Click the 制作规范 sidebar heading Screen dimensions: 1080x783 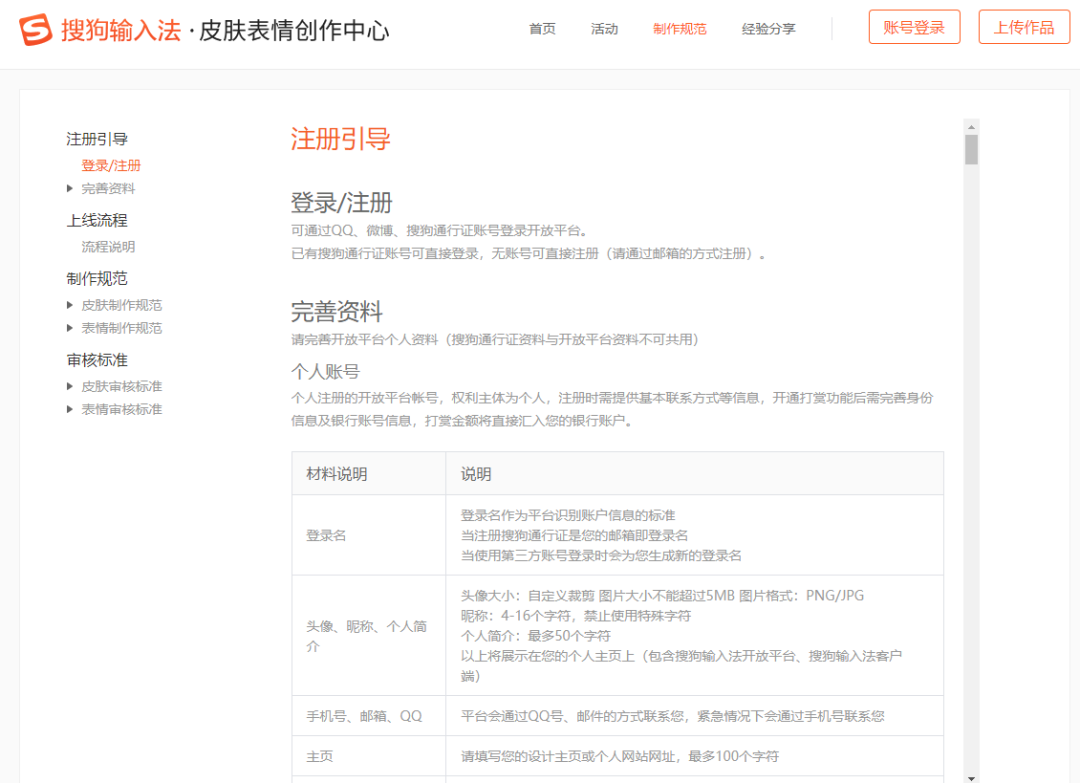pyautogui.click(x=97, y=278)
